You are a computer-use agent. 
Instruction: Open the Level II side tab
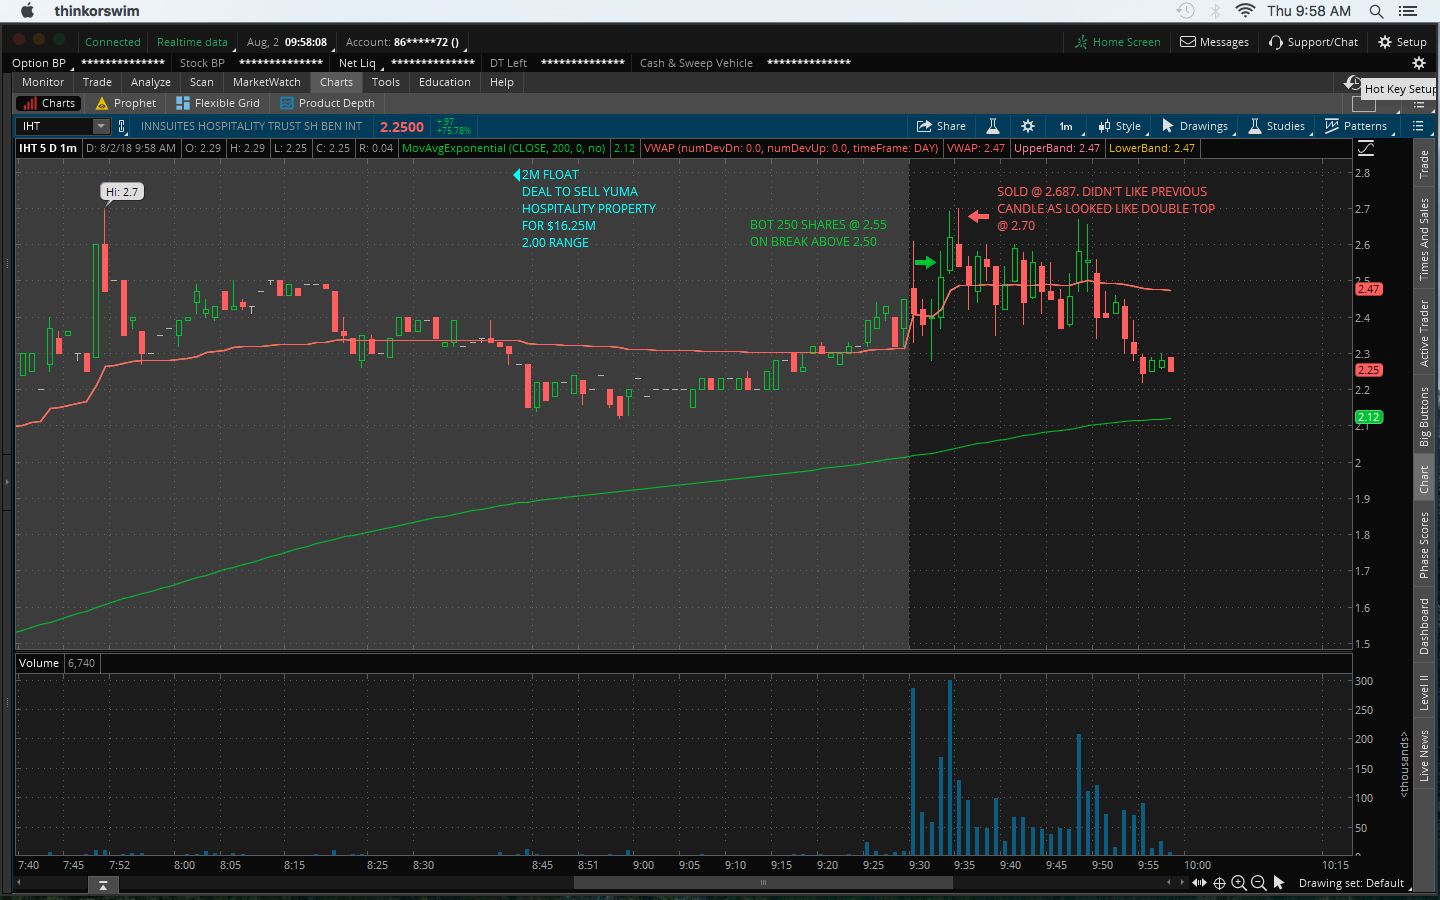coord(1424,692)
